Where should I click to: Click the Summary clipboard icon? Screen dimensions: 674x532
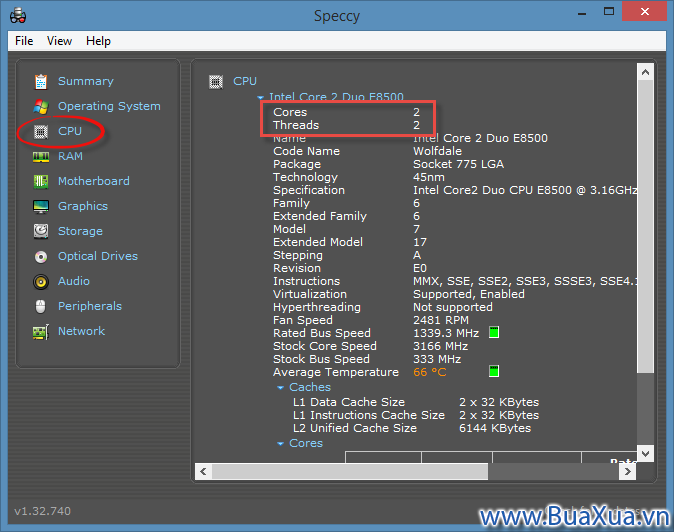[x=41, y=82]
